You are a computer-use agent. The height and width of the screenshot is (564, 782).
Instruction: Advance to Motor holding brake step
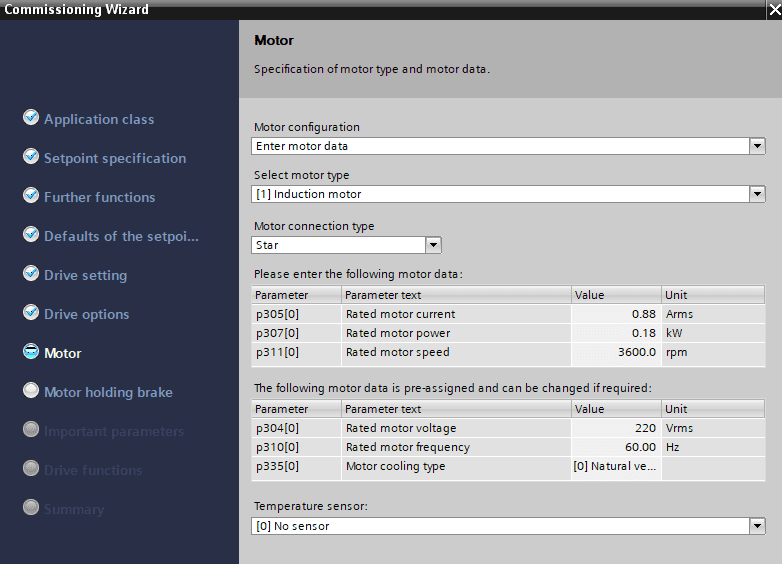coord(108,392)
